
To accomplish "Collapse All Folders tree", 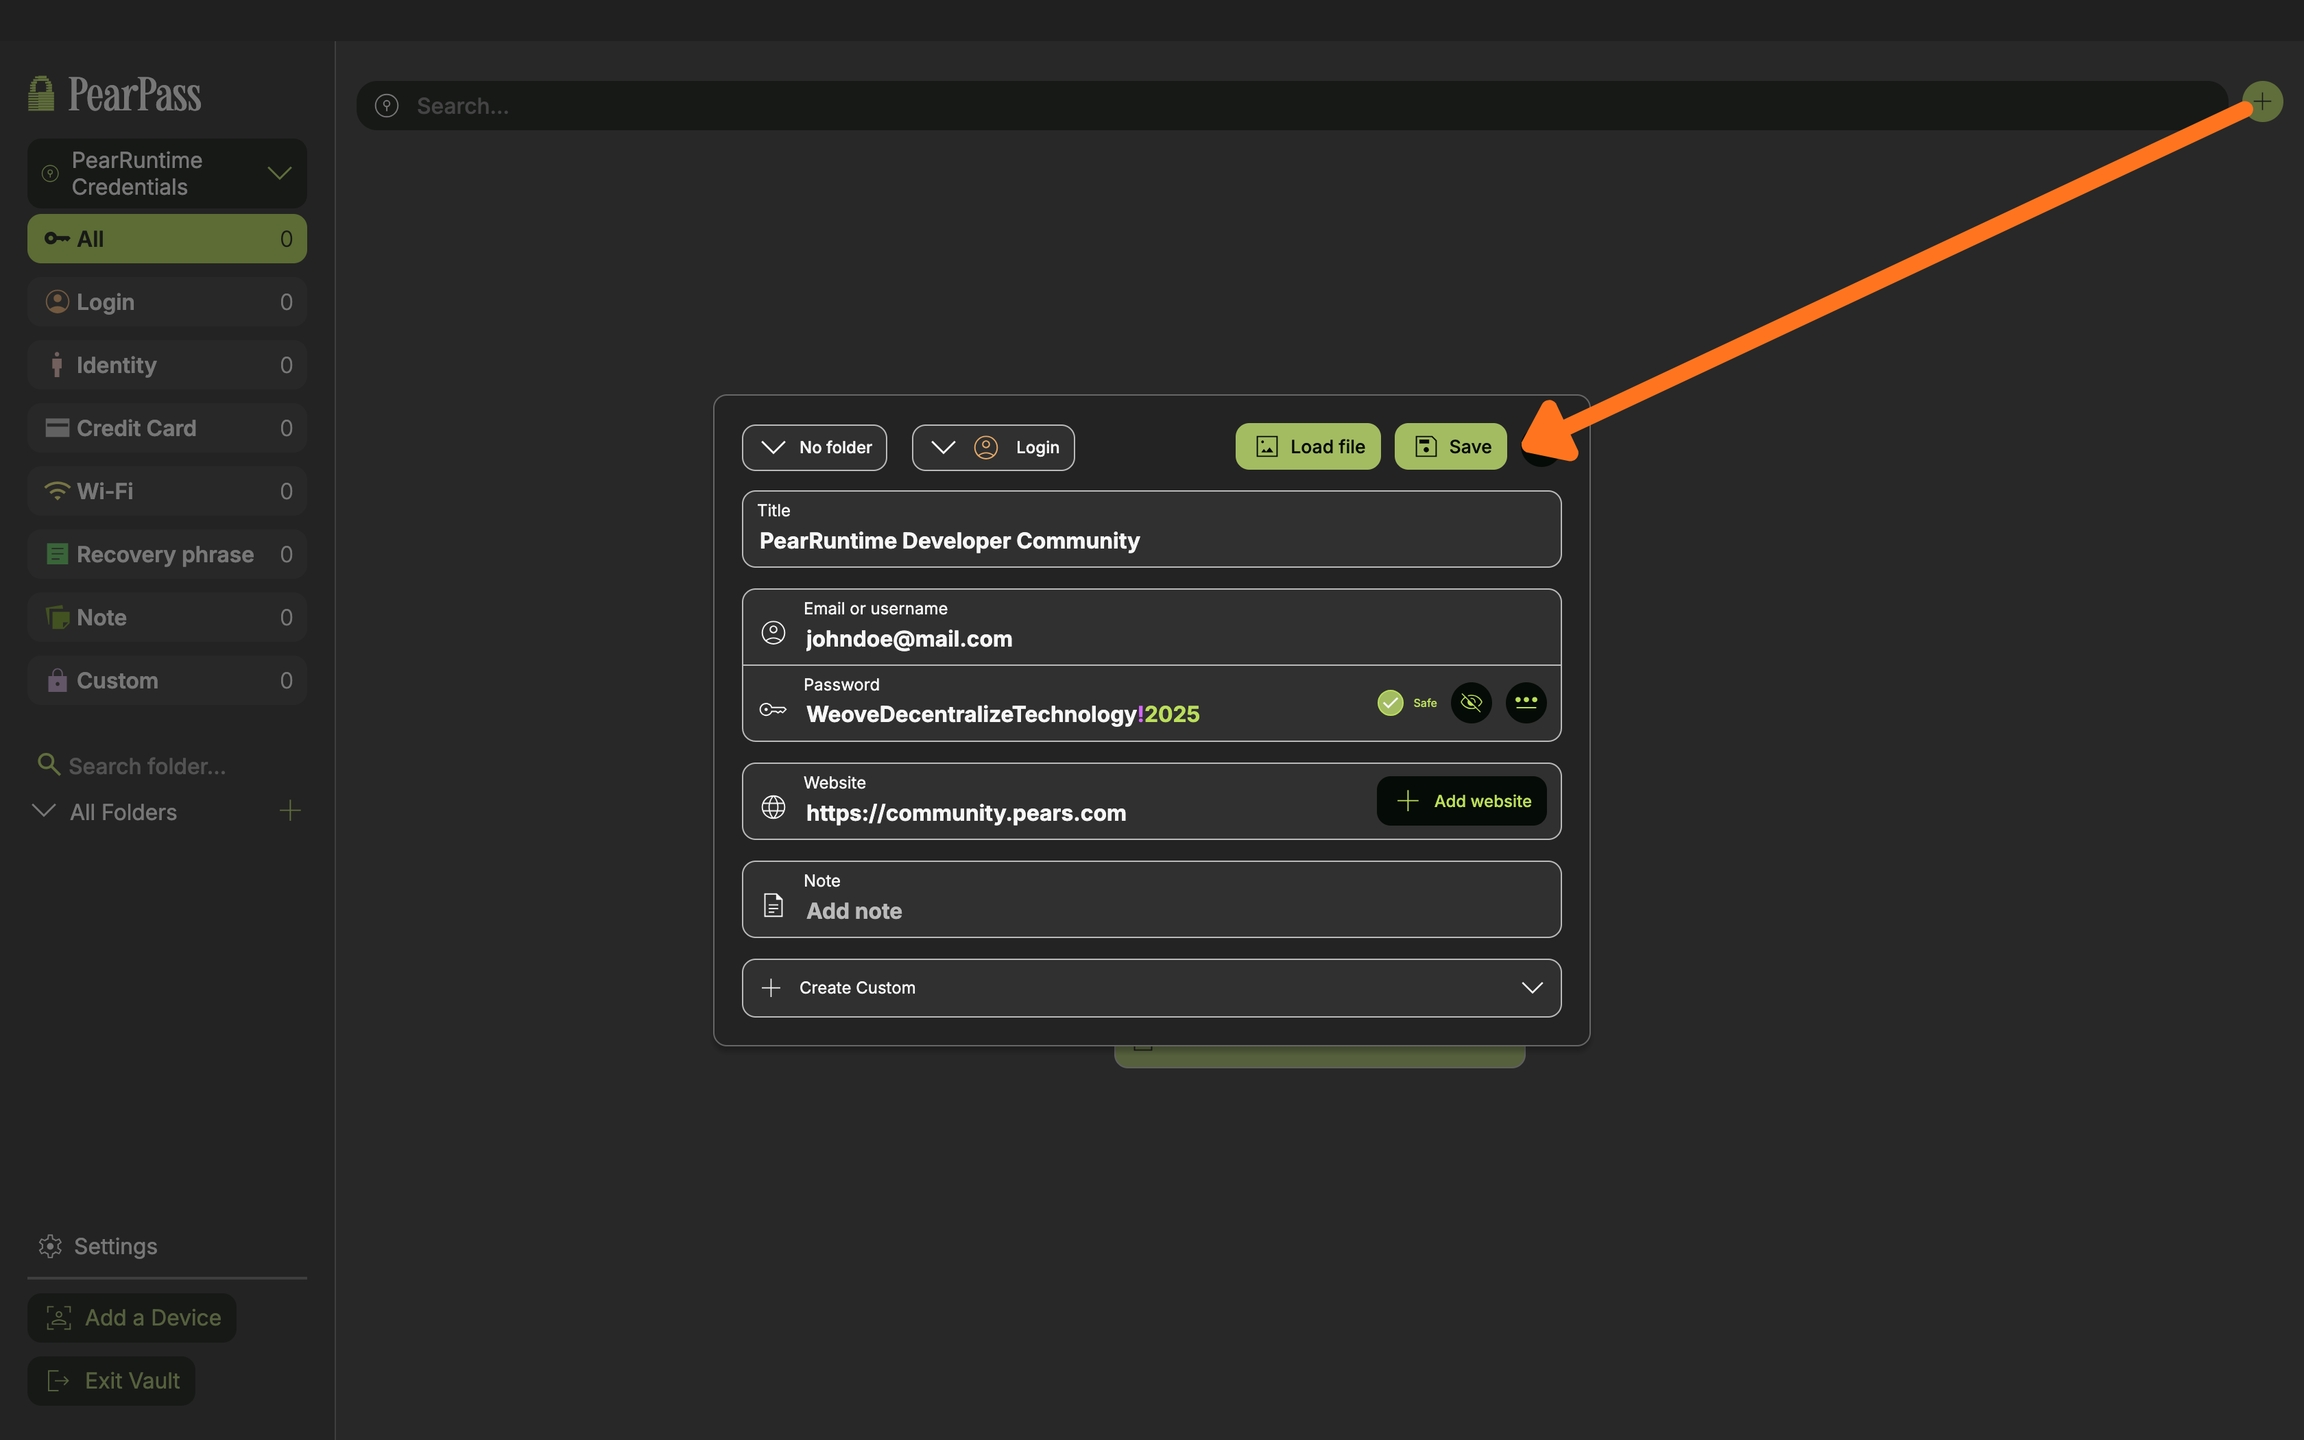I will 44,811.
